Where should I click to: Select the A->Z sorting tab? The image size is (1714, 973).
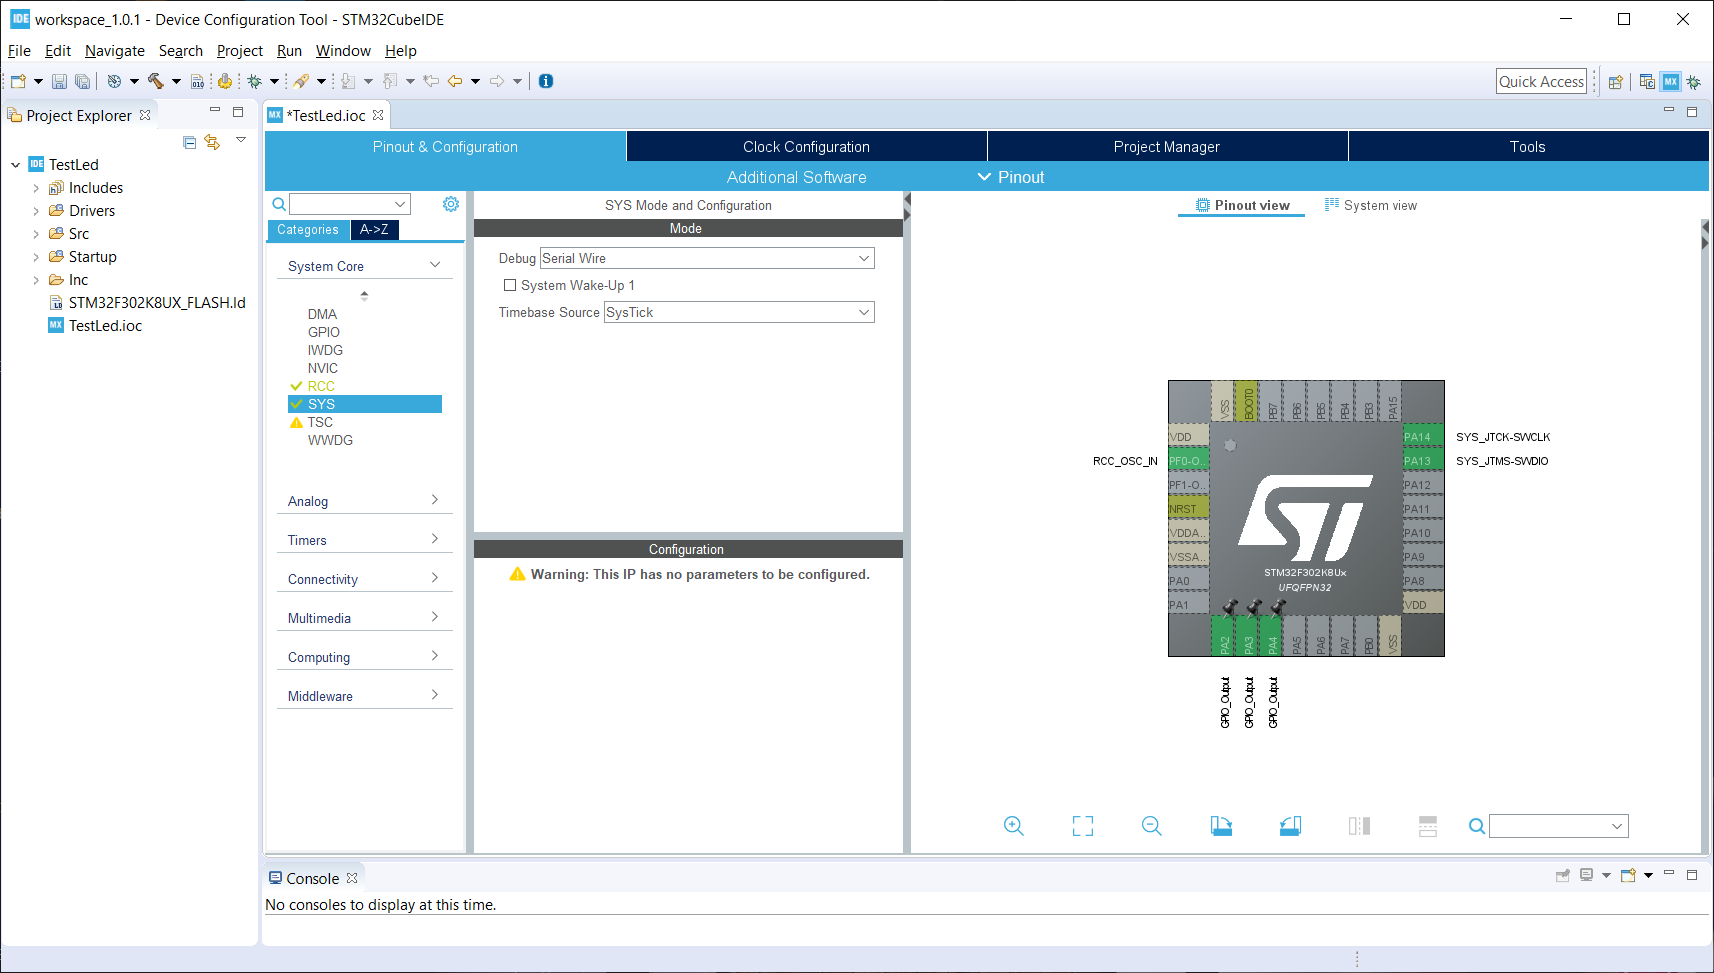(374, 230)
